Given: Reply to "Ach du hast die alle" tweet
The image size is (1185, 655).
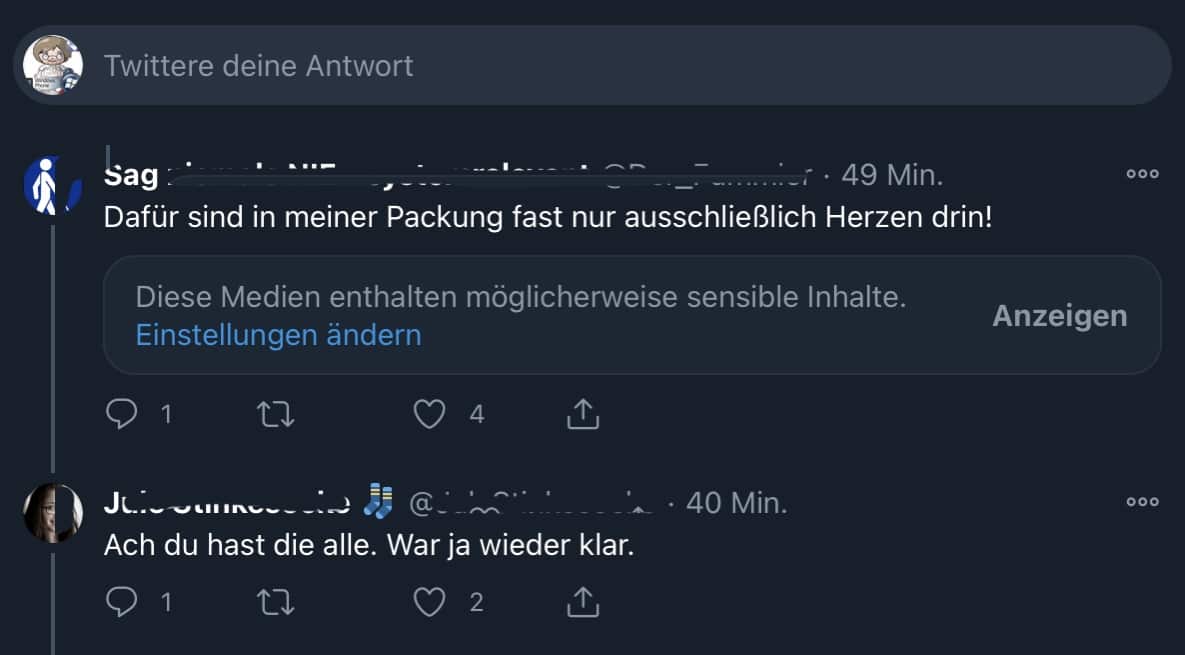Looking at the screenshot, I should tap(121, 601).
